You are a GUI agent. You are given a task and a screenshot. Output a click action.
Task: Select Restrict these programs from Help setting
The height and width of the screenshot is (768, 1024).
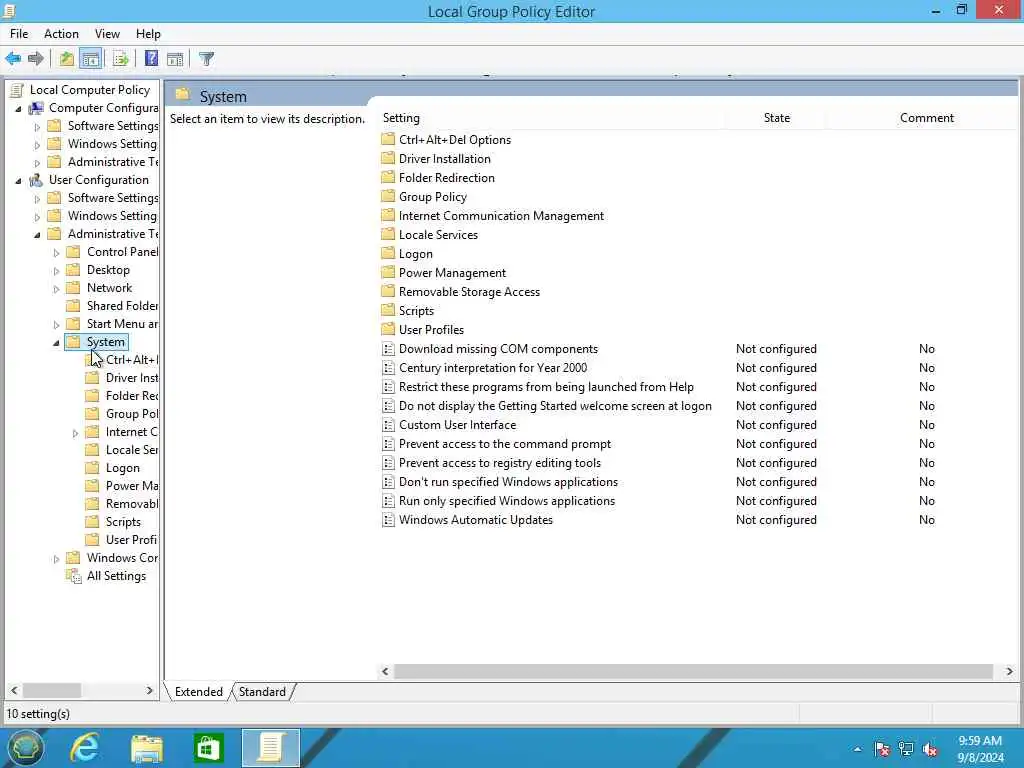tap(546, 387)
